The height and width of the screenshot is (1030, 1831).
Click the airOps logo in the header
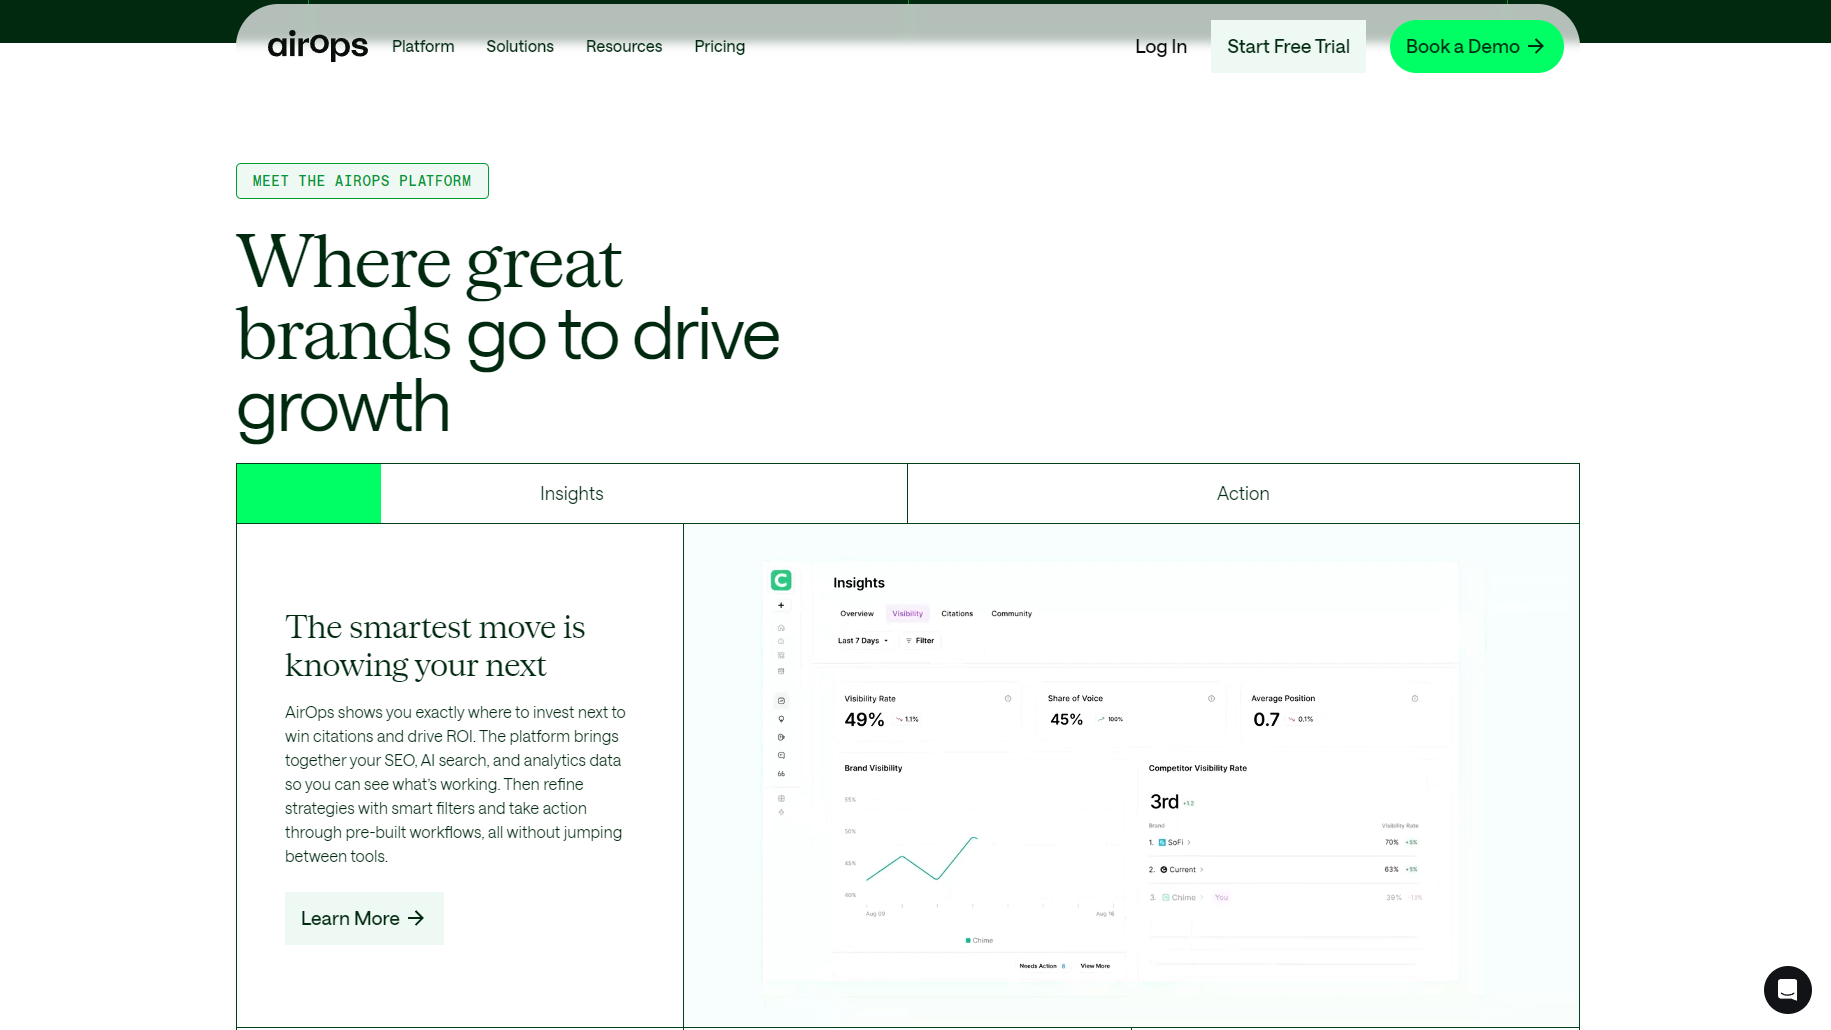(317, 46)
